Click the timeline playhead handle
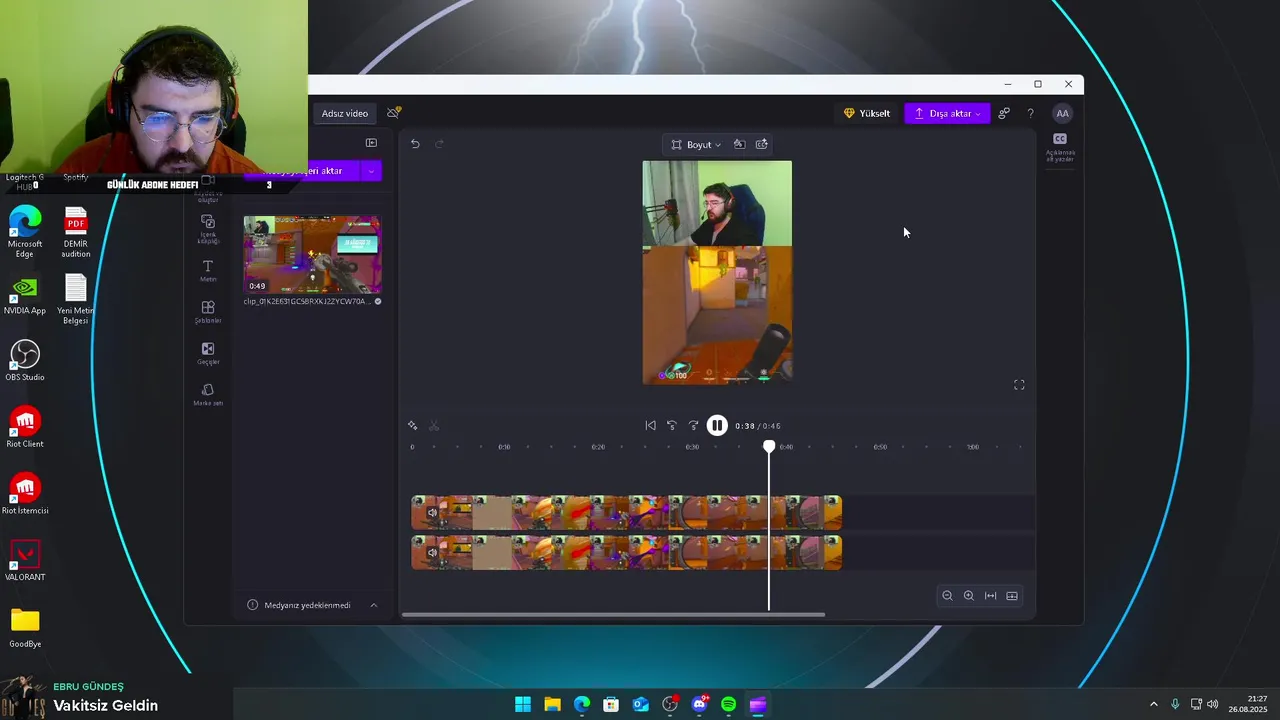 pos(769,446)
